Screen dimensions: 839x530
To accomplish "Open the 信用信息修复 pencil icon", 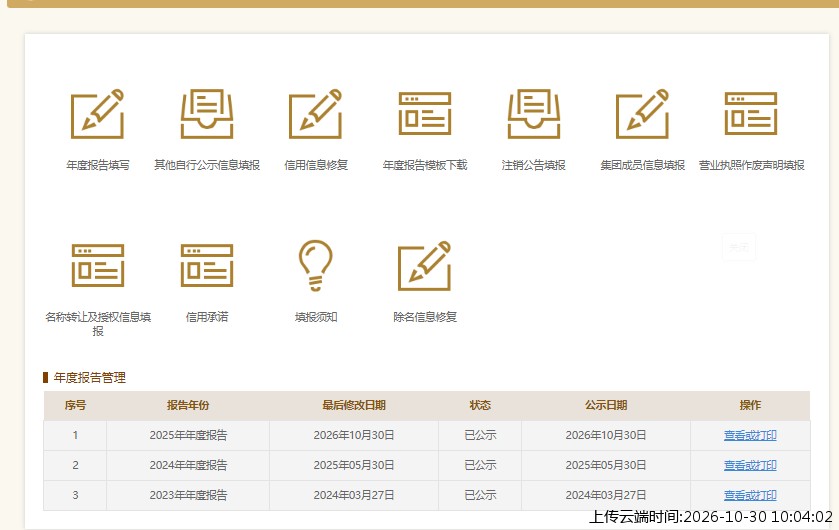I will pyautogui.click(x=316, y=113).
